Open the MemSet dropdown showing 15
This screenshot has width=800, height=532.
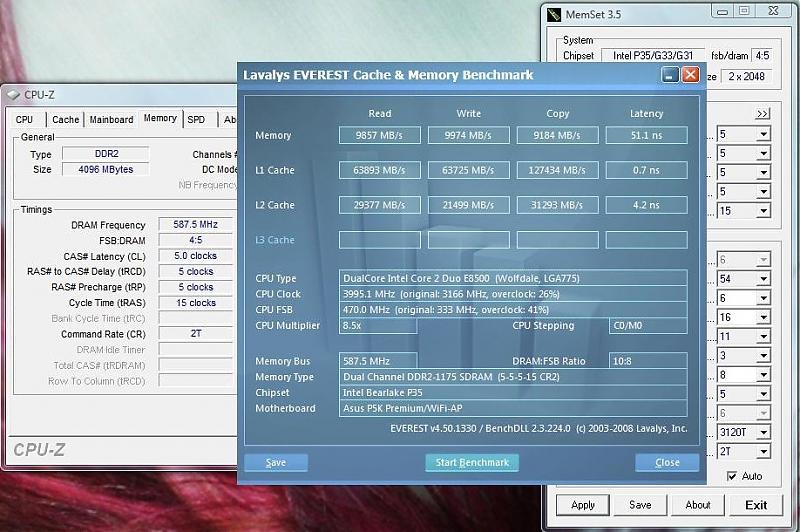pos(763,211)
